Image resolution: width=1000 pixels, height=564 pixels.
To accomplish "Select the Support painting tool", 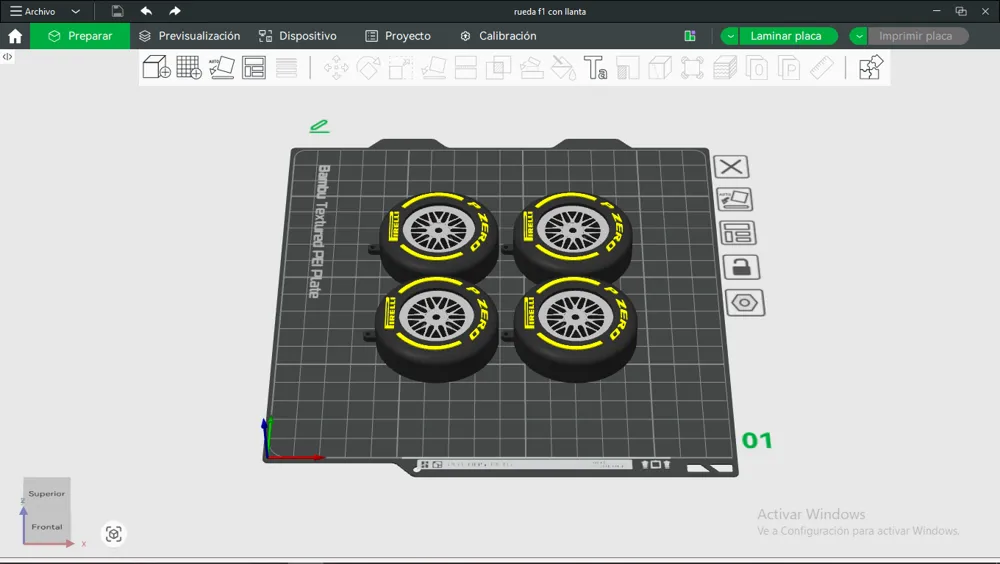I will tap(531, 68).
